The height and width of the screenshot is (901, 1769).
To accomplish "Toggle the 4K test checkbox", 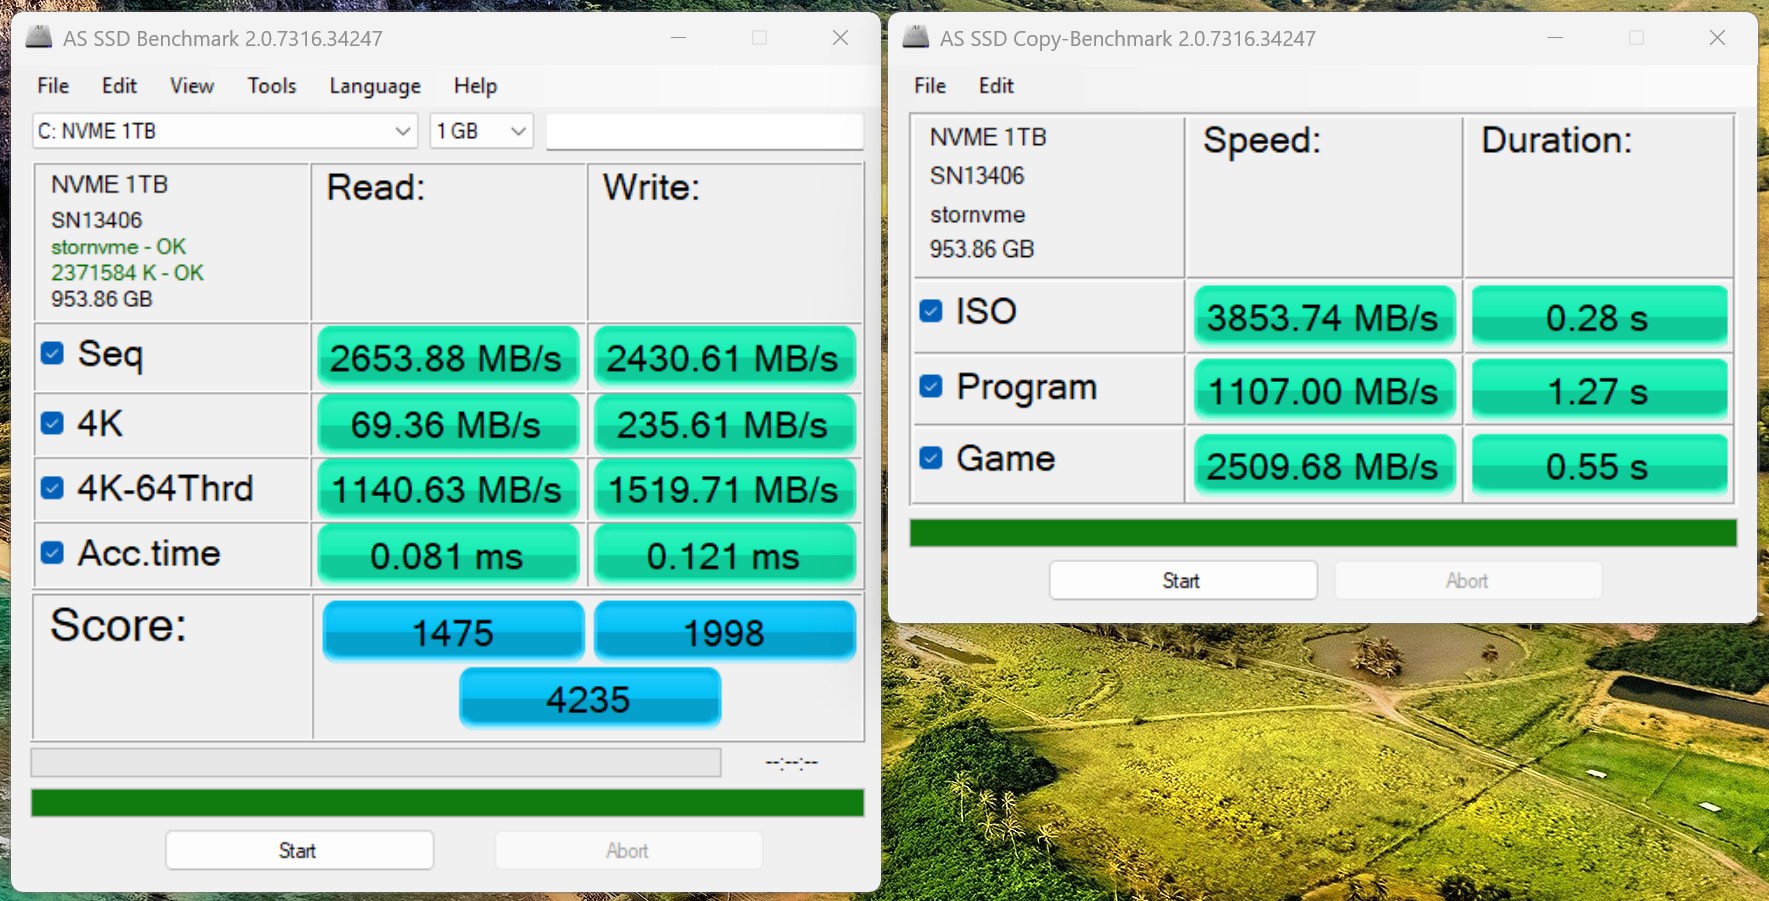I will [x=53, y=423].
